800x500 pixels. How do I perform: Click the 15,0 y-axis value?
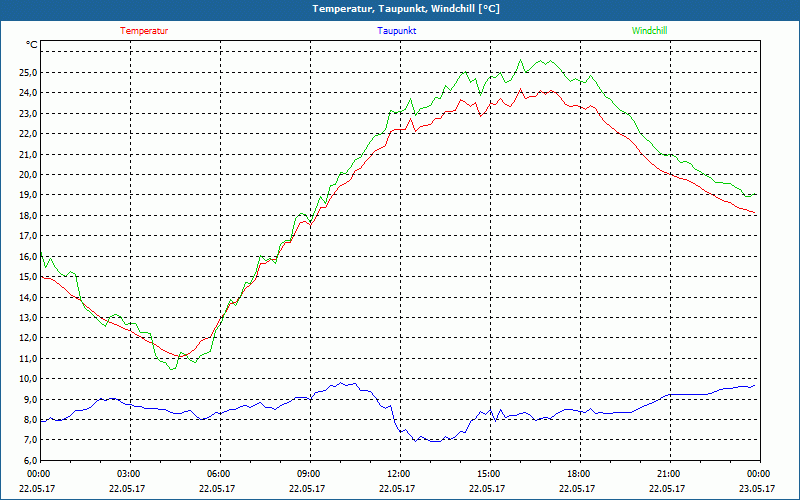click(x=28, y=277)
